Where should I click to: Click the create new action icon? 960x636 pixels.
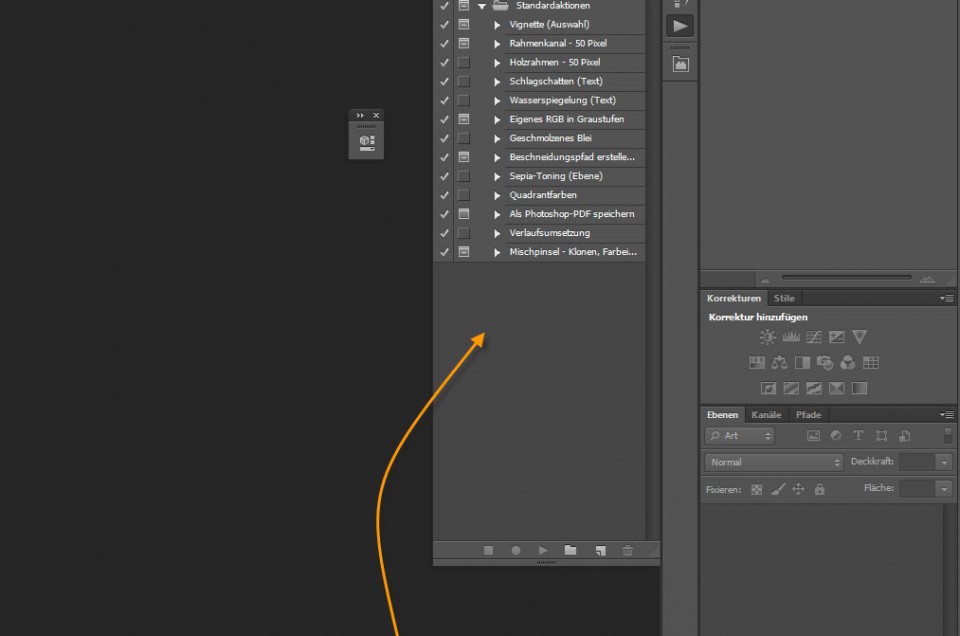click(600, 550)
